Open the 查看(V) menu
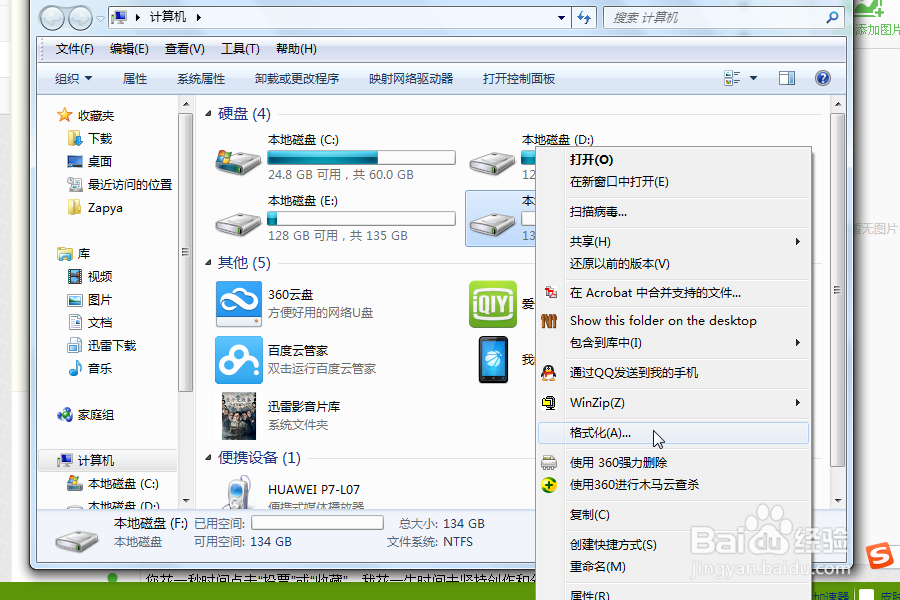Image resolution: width=900 pixels, height=600 pixels. click(184, 49)
